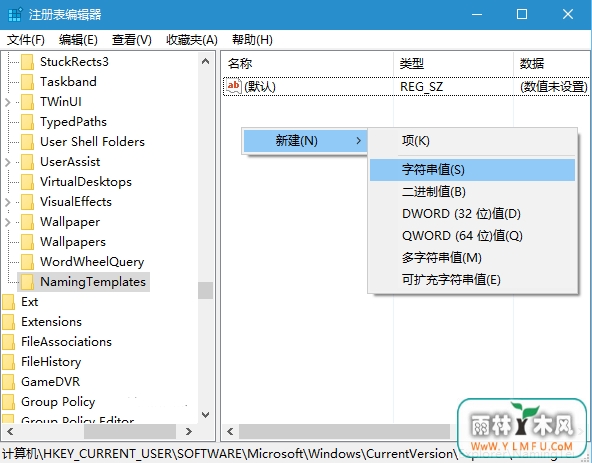Viewport: 592px width, 463px height.
Task: Choose 可扩充字符串值(E) from the submenu
Action: (x=472, y=280)
